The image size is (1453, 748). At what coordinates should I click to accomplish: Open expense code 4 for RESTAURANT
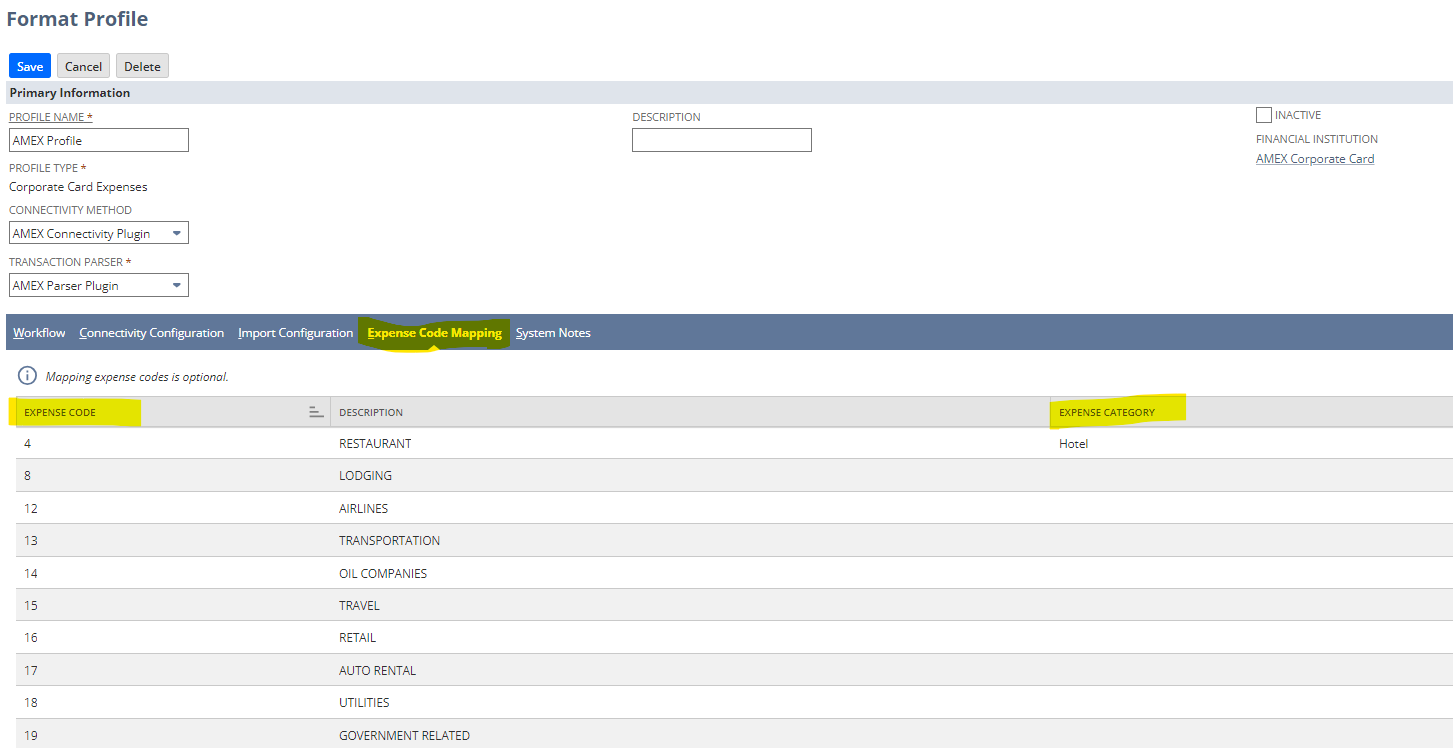point(27,443)
